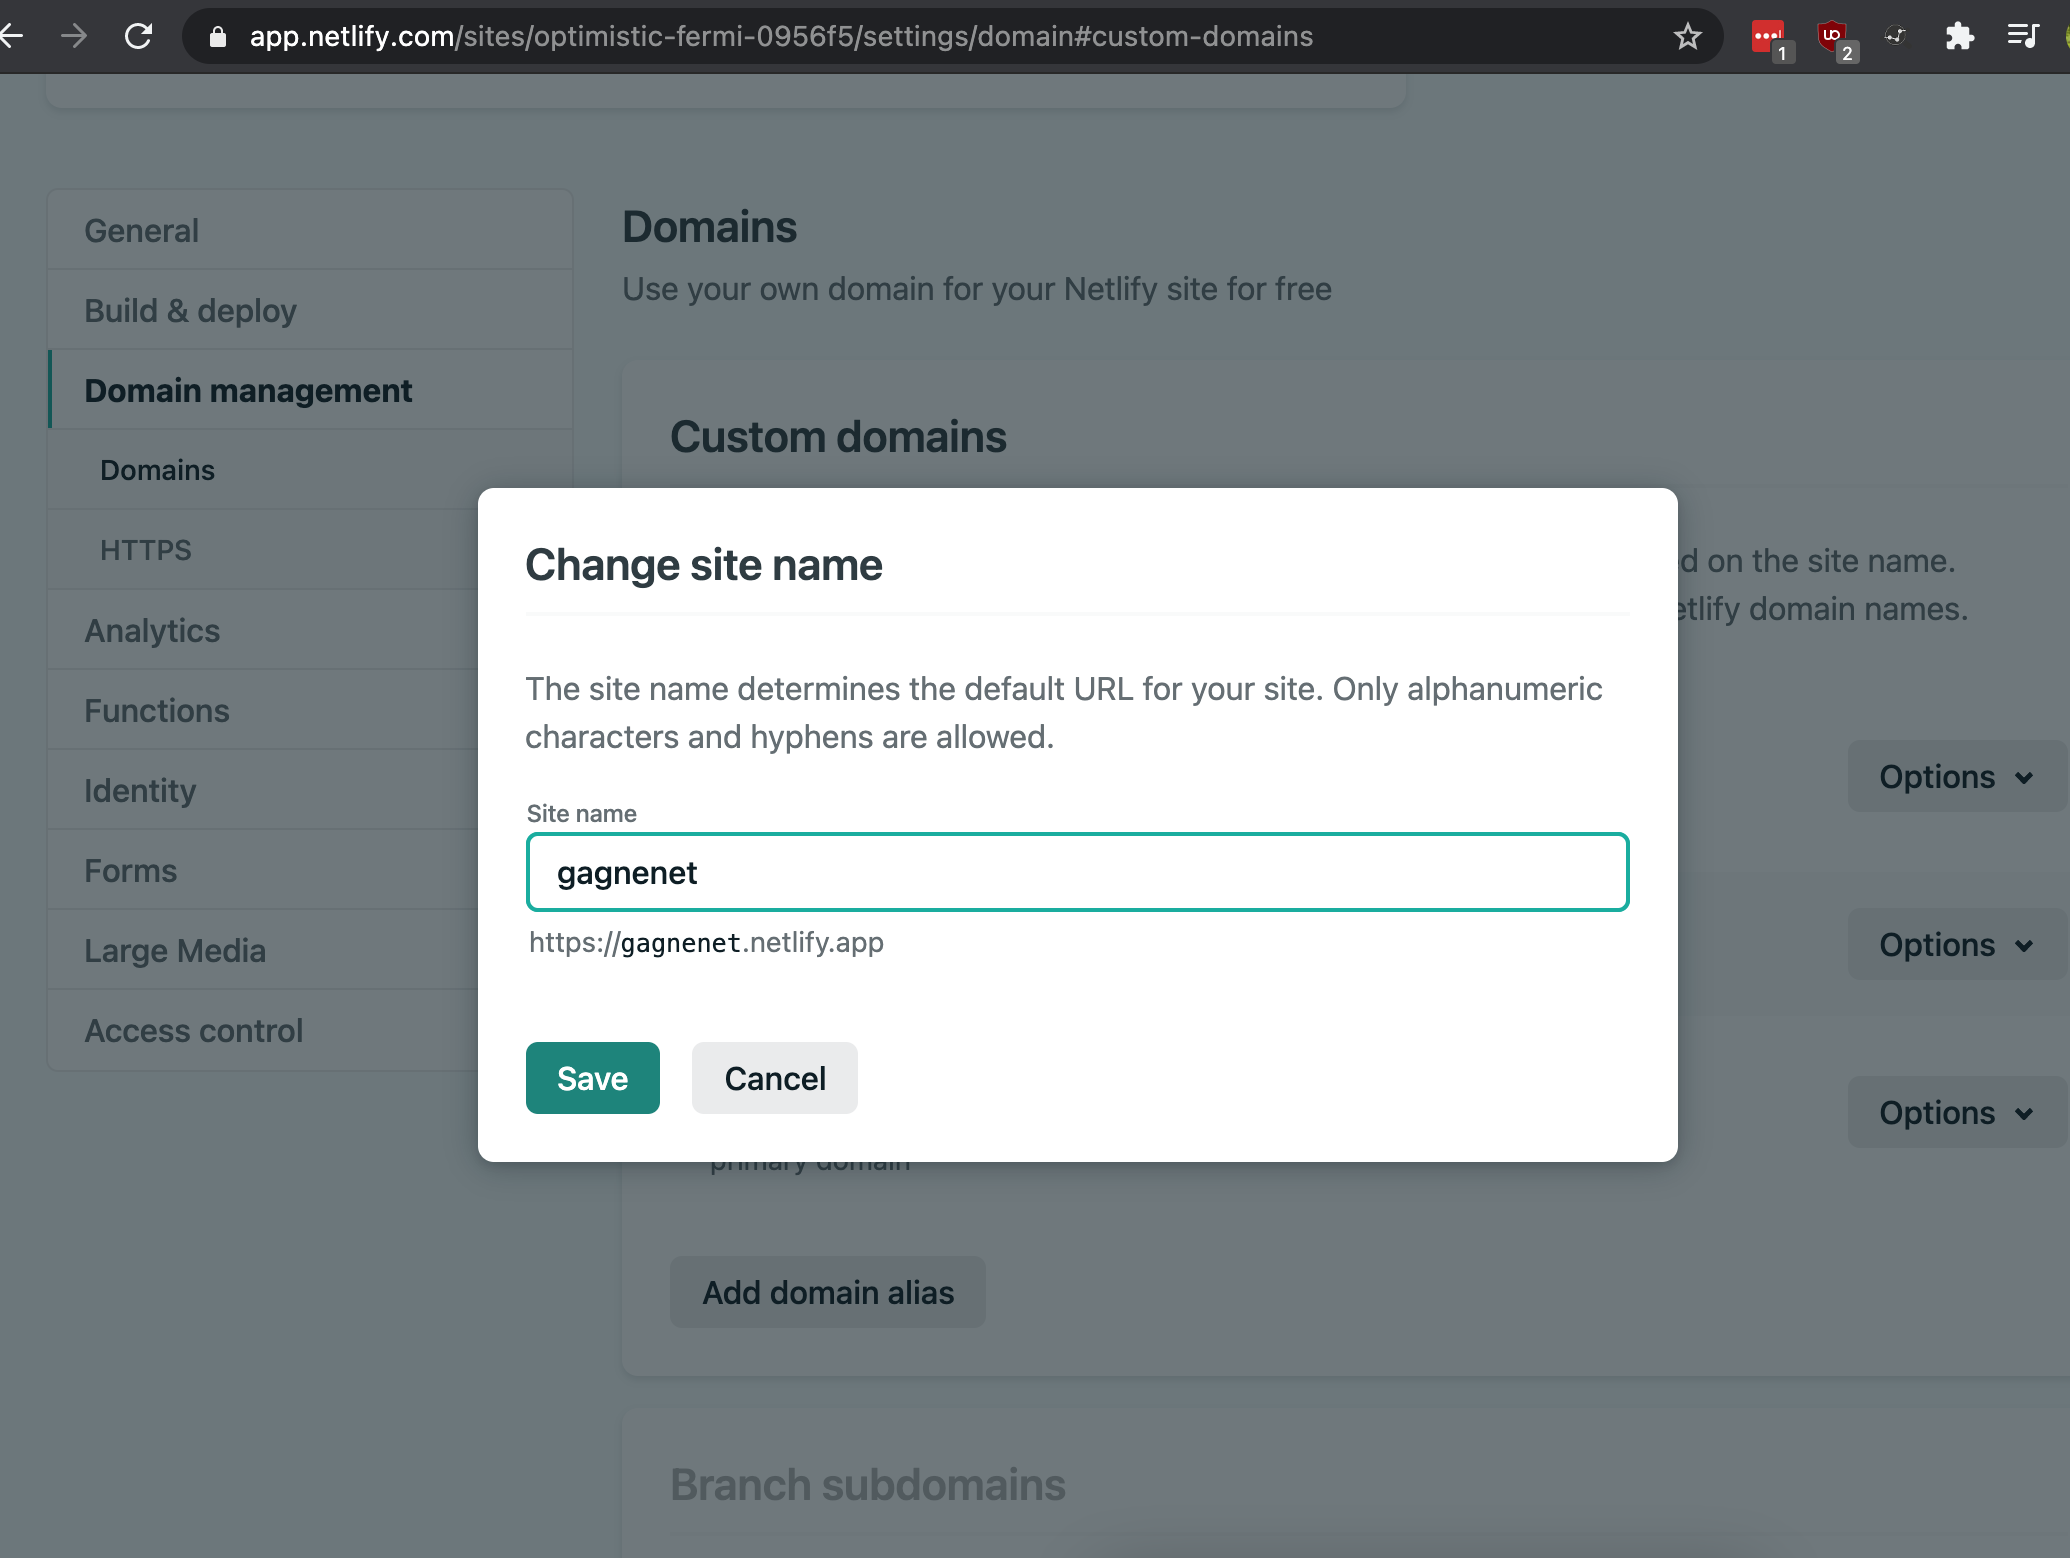Click the Add domain alias button
Viewport: 2070px width, 1558px height.
[826, 1291]
